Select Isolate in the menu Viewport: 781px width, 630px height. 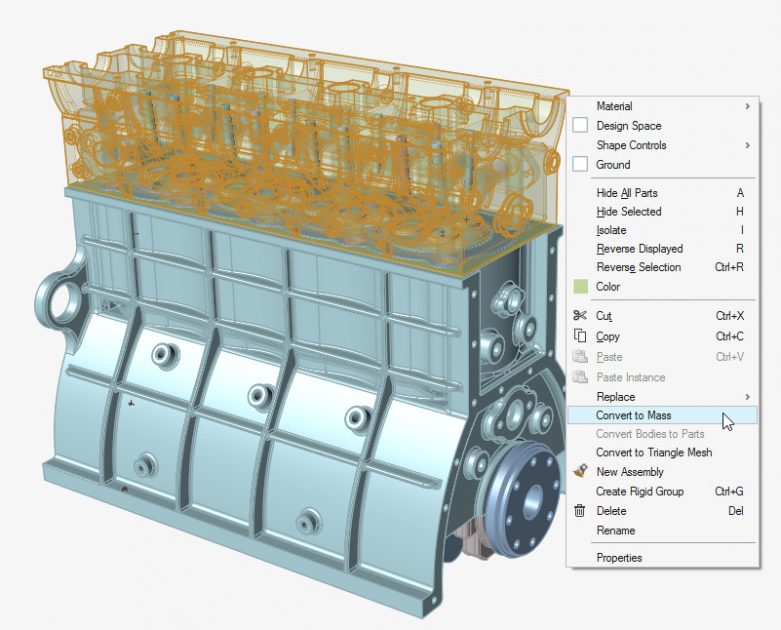coord(611,230)
